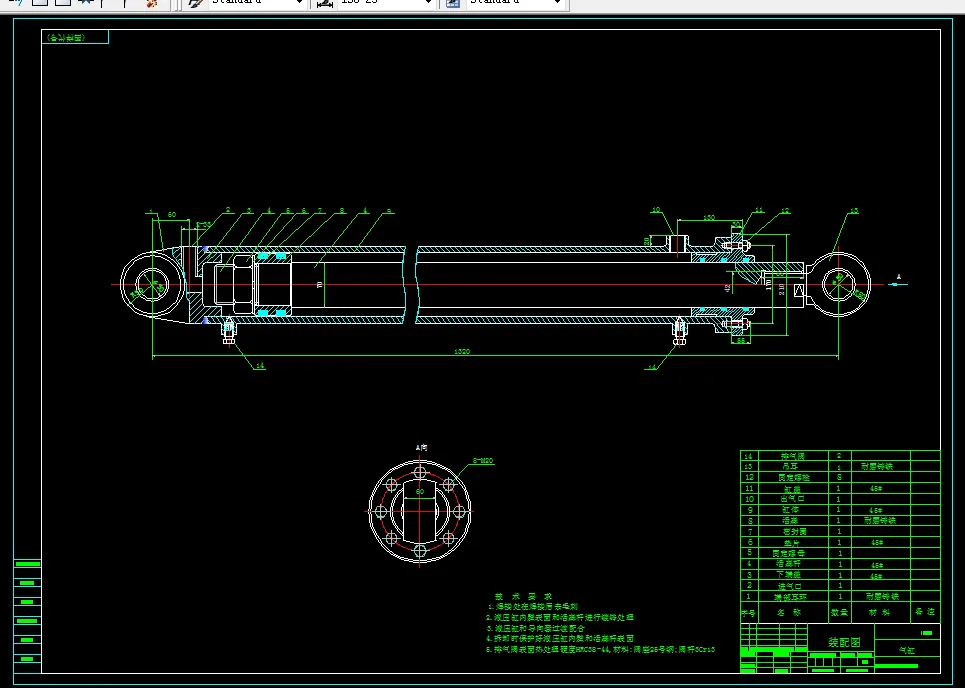The image size is (965, 688).
Task: Select part number 14 leader at left plug
Action: point(260,366)
